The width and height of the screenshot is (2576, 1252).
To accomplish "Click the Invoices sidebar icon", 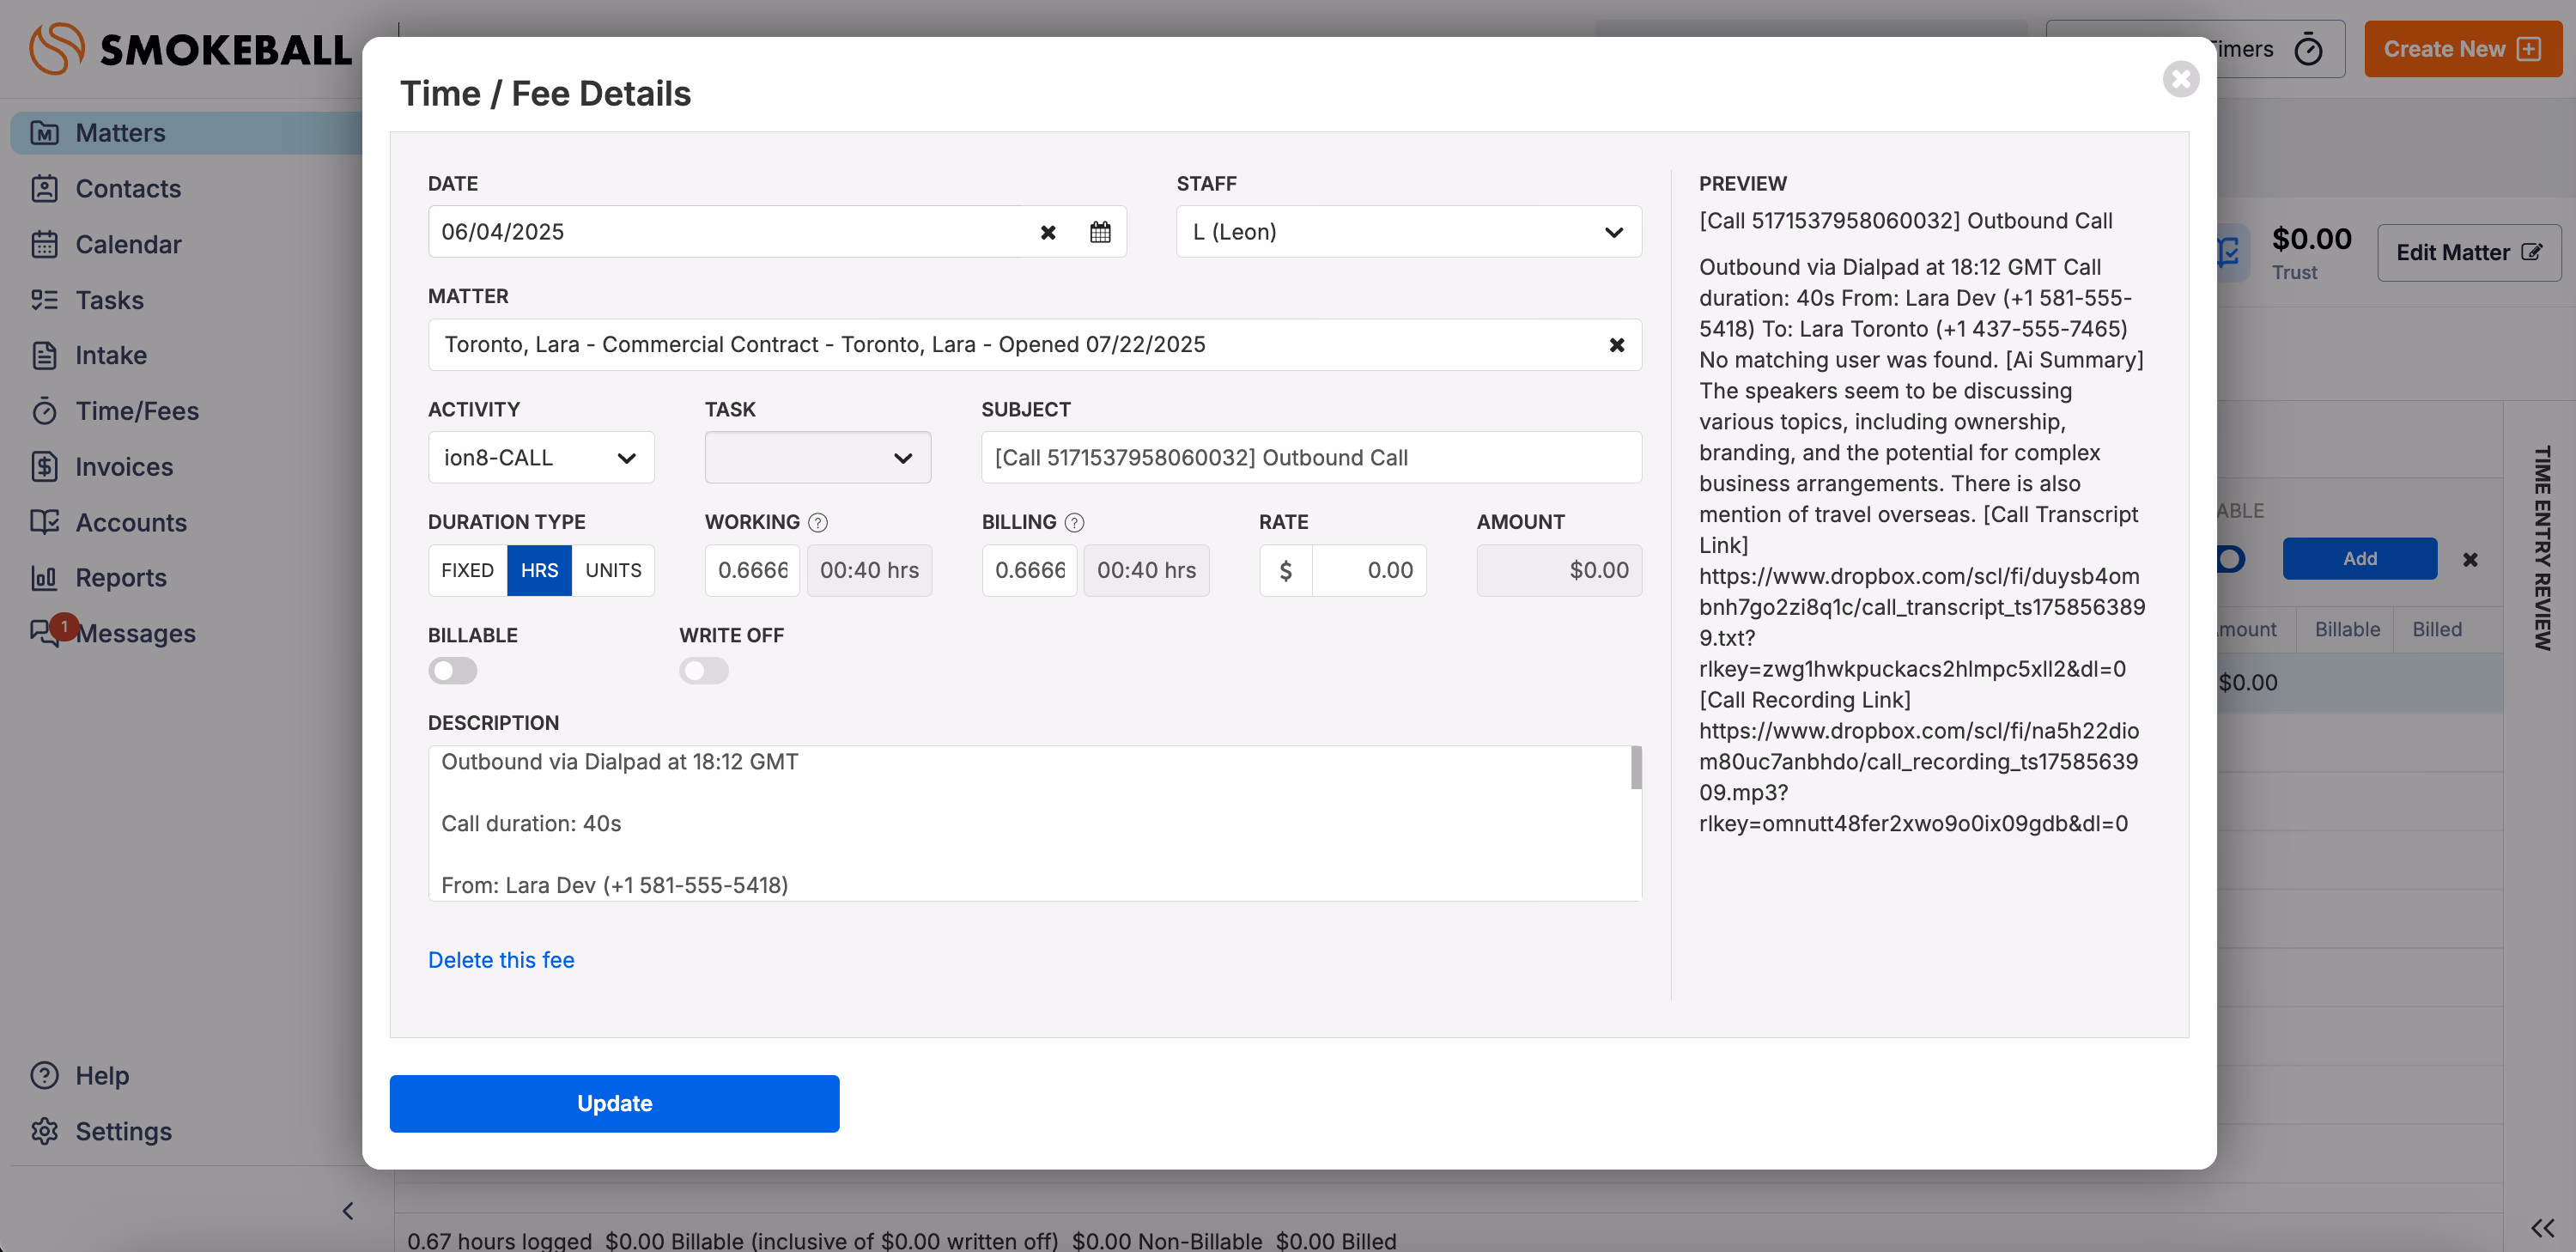I will (45, 467).
